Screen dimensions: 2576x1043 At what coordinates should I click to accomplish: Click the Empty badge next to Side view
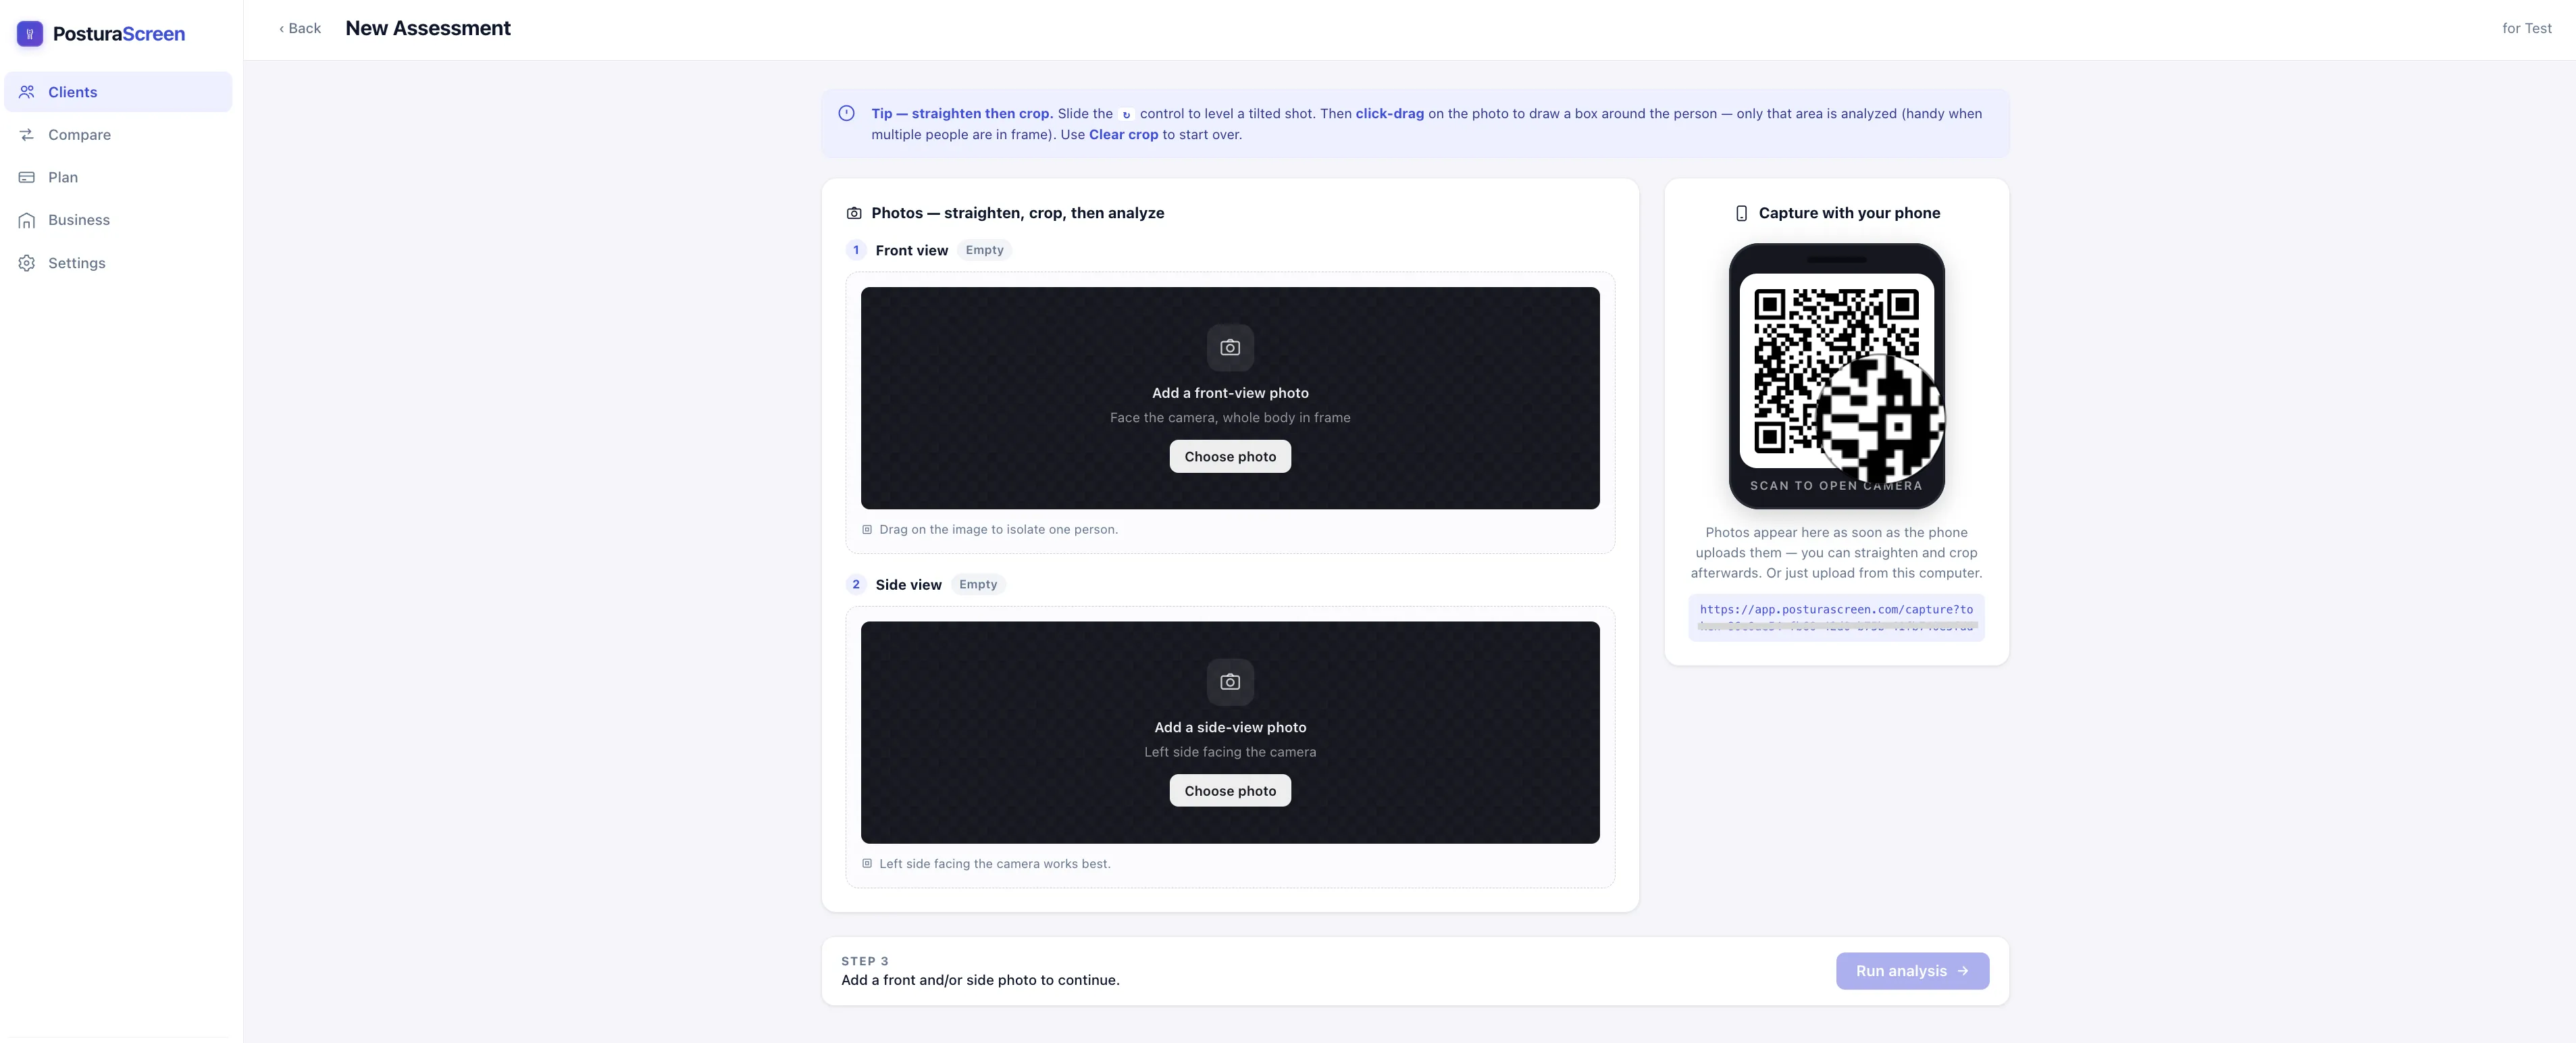pyautogui.click(x=978, y=585)
